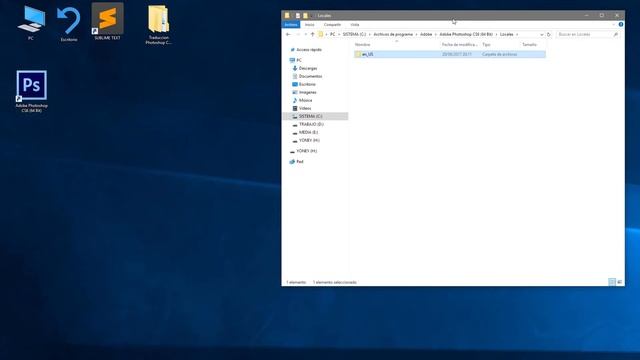This screenshot has height=360, width=640.
Task: Click the Carpeta de archivos type cell
Action: (500, 54)
